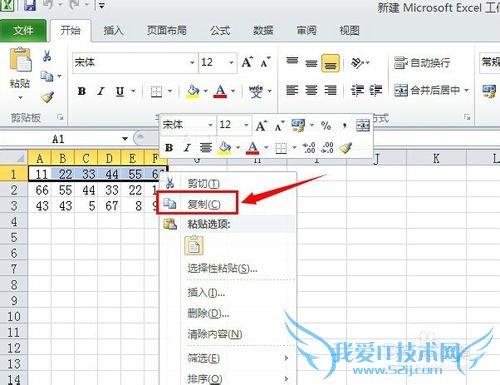Viewport: 500px width, 385px height.
Task: Switch to the 审阅 Review tab
Action: 306,31
